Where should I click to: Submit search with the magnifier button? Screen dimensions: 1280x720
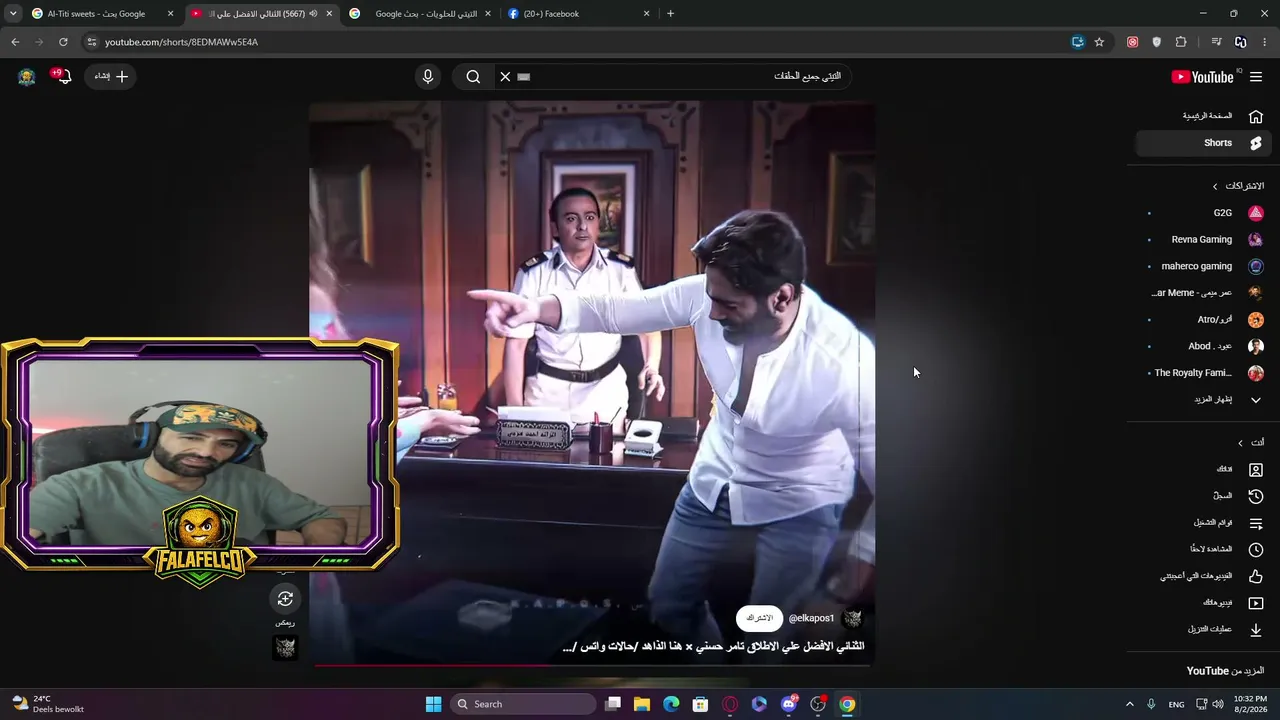pos(473,77)
